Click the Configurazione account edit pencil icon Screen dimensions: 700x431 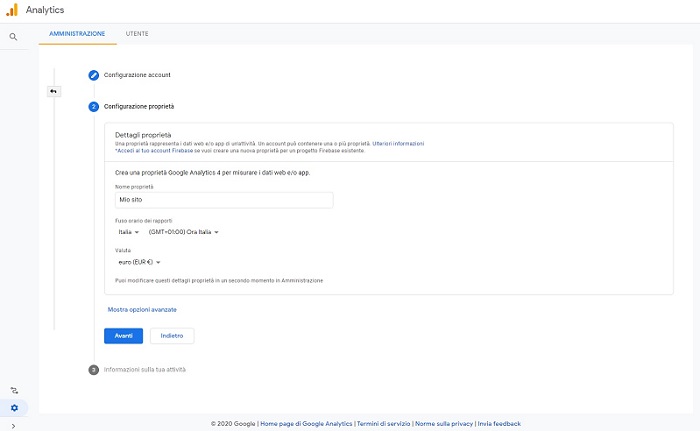93,75
